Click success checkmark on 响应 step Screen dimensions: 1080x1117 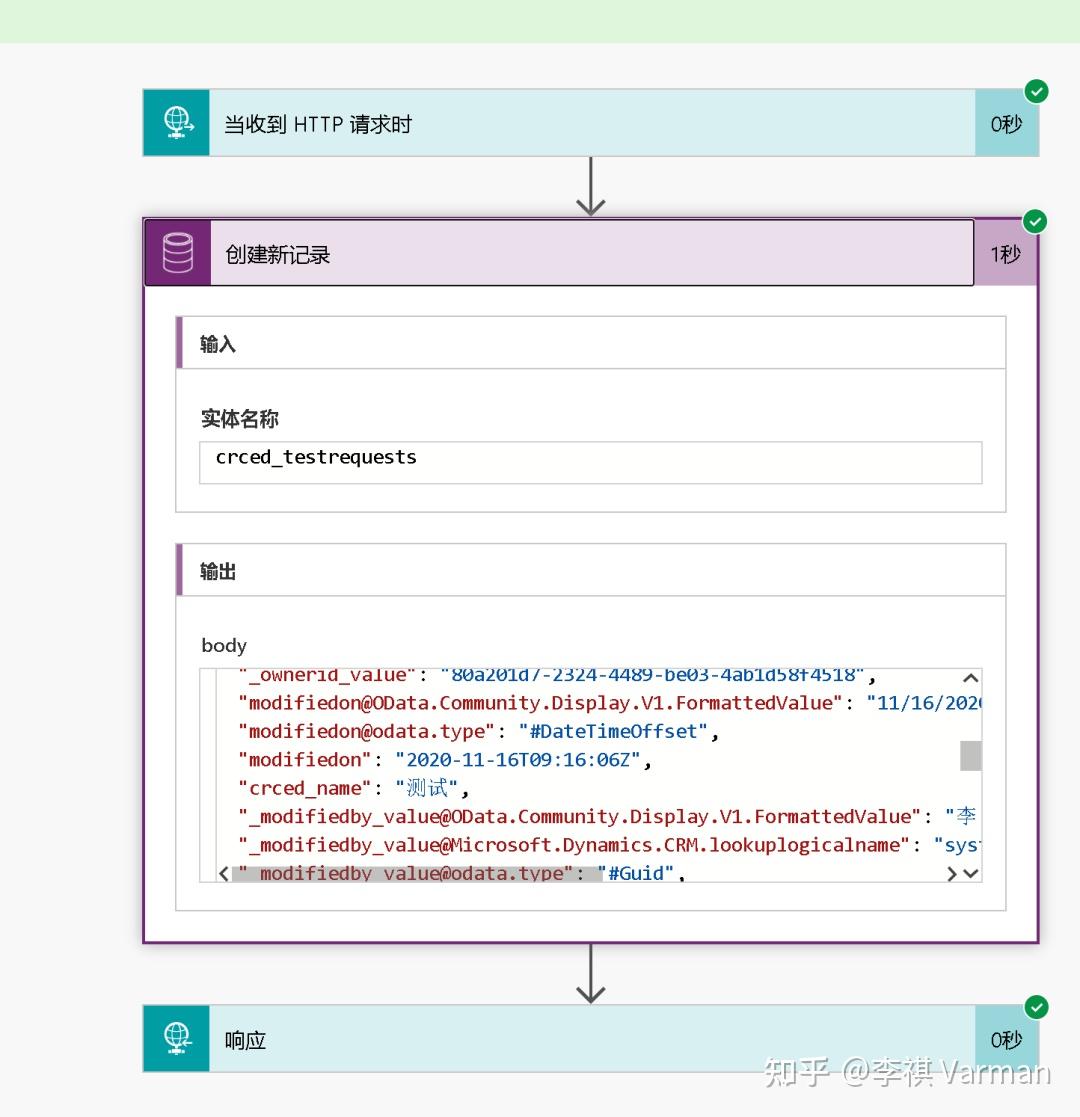(1036, 1007)
